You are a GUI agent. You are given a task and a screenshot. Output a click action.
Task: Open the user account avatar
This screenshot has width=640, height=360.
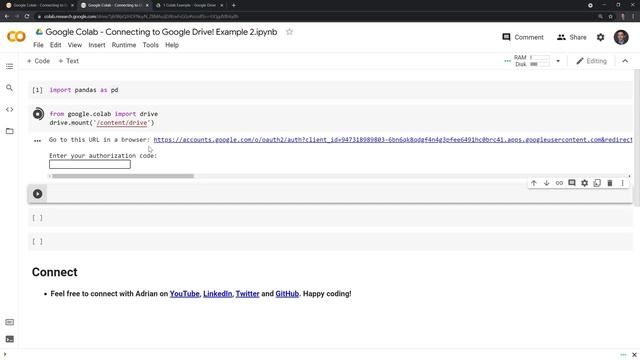click(x=621, y=37)
